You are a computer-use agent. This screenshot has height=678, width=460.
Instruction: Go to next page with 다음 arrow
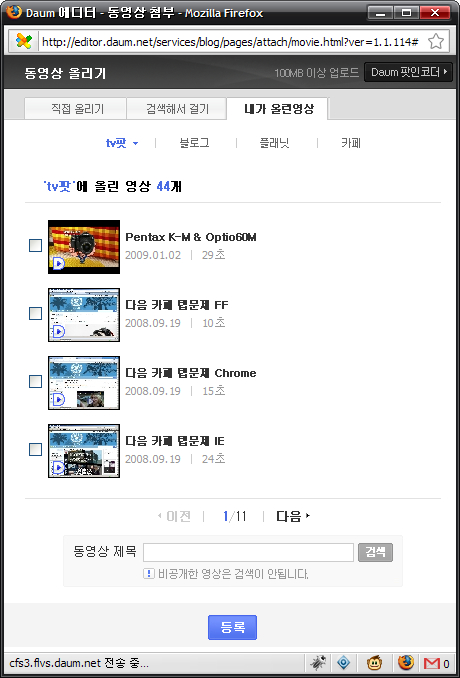(x=293, y=516)
